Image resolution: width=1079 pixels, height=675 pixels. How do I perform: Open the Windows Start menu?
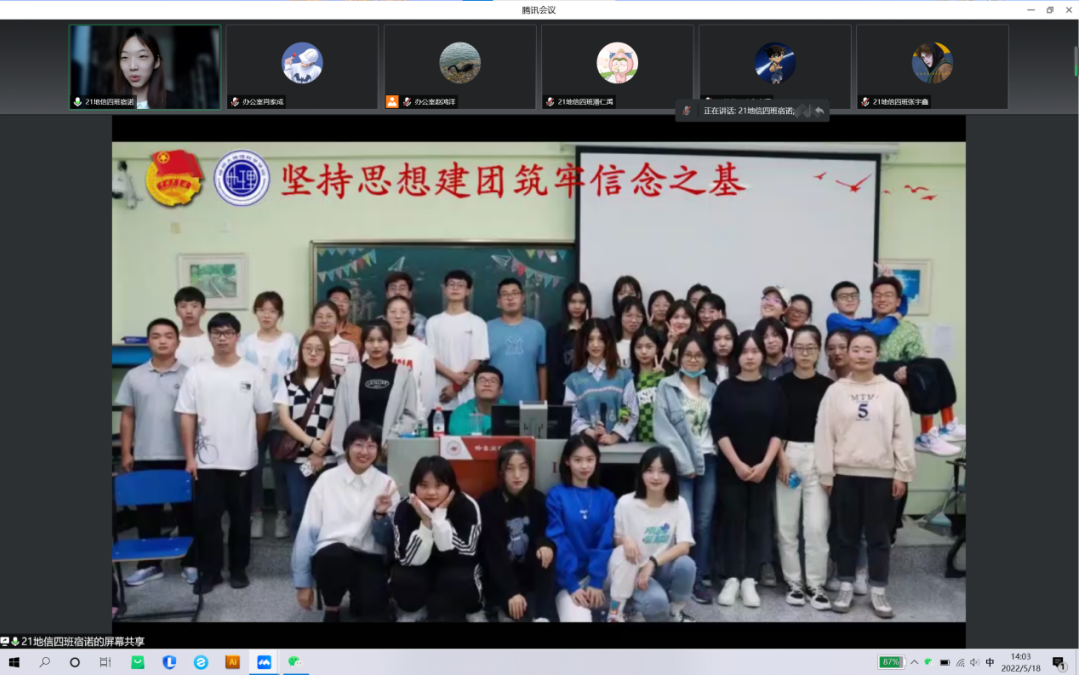[x=14, y=662]
